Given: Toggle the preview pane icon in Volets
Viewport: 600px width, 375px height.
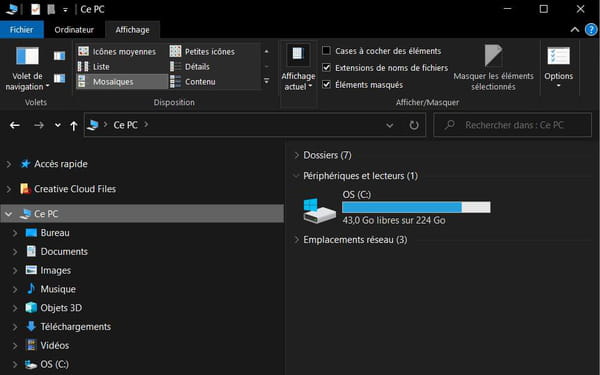Looking at the screenshot, I should click(59, 56).
